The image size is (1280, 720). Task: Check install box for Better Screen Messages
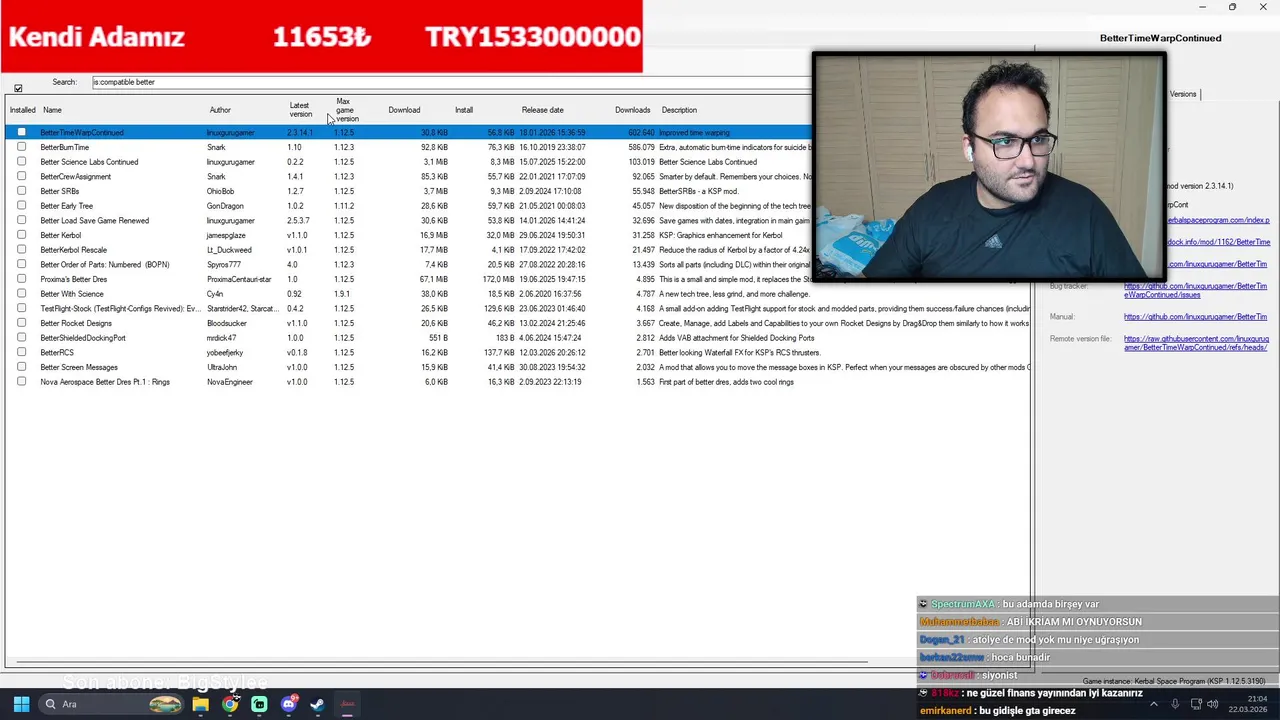21,367
